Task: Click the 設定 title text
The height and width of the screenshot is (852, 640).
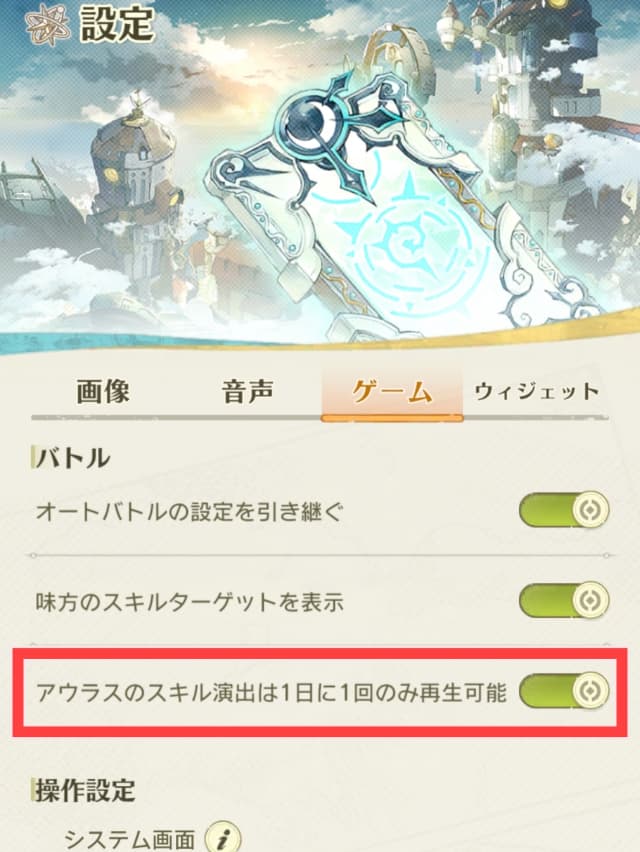Action: (117, 24)
